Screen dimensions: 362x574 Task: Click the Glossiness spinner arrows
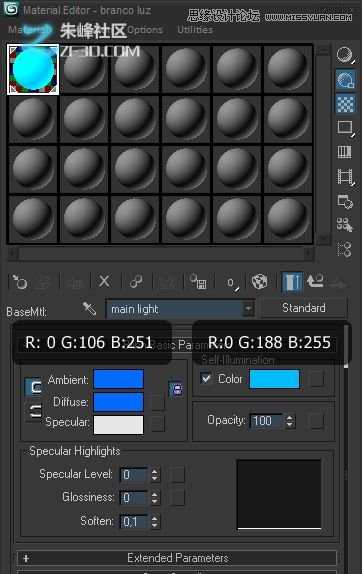pyautogui.click(x=155, y=498)
